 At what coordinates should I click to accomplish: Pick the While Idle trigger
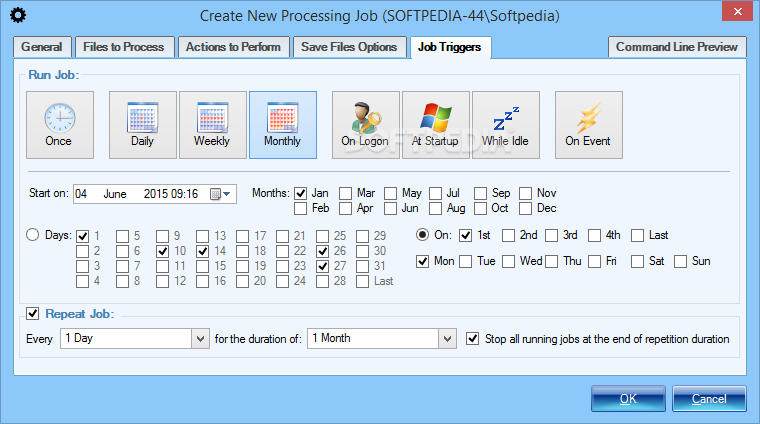pos(506,125)
